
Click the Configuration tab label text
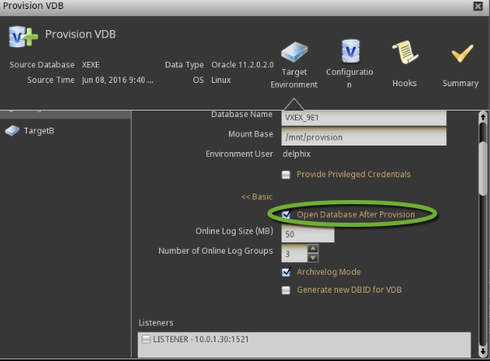tap(349, 78)
